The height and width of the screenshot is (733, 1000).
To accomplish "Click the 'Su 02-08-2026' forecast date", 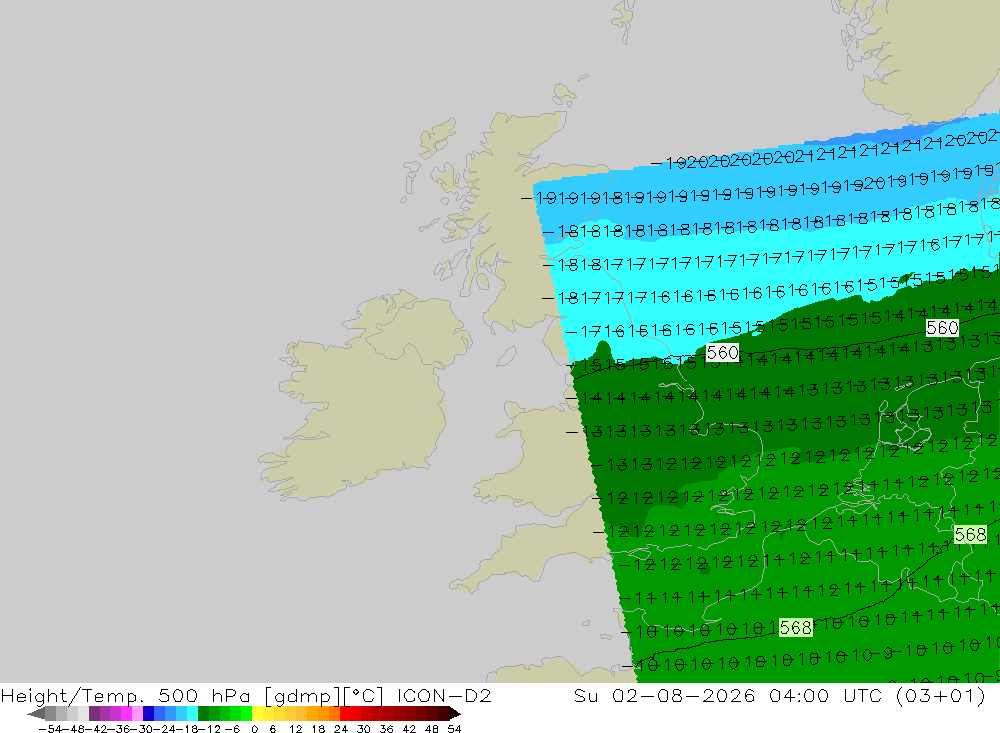I will pos(665,695).
